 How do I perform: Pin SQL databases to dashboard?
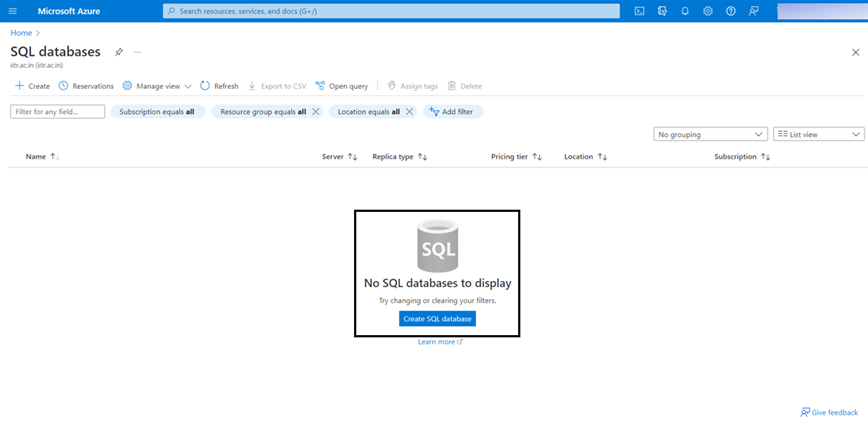pyautogui.click(x=118, y=52)
